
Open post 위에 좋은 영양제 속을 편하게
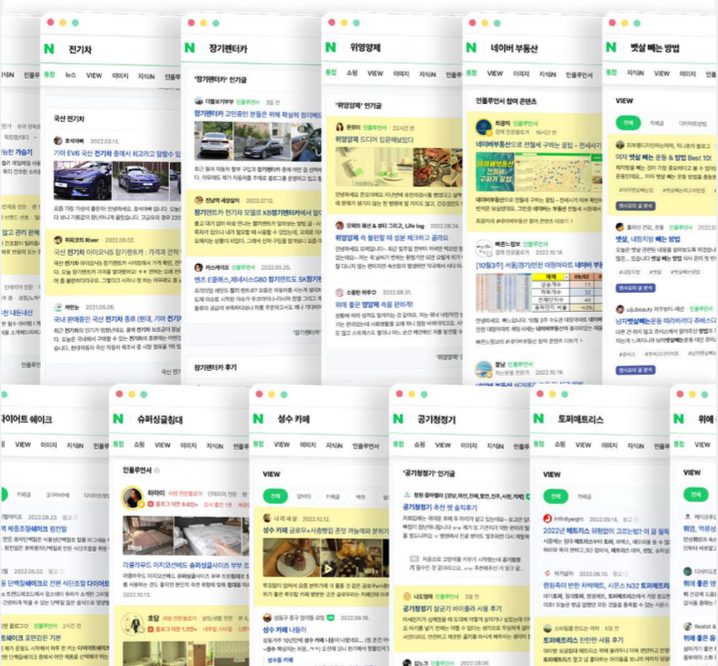[374, 304]
